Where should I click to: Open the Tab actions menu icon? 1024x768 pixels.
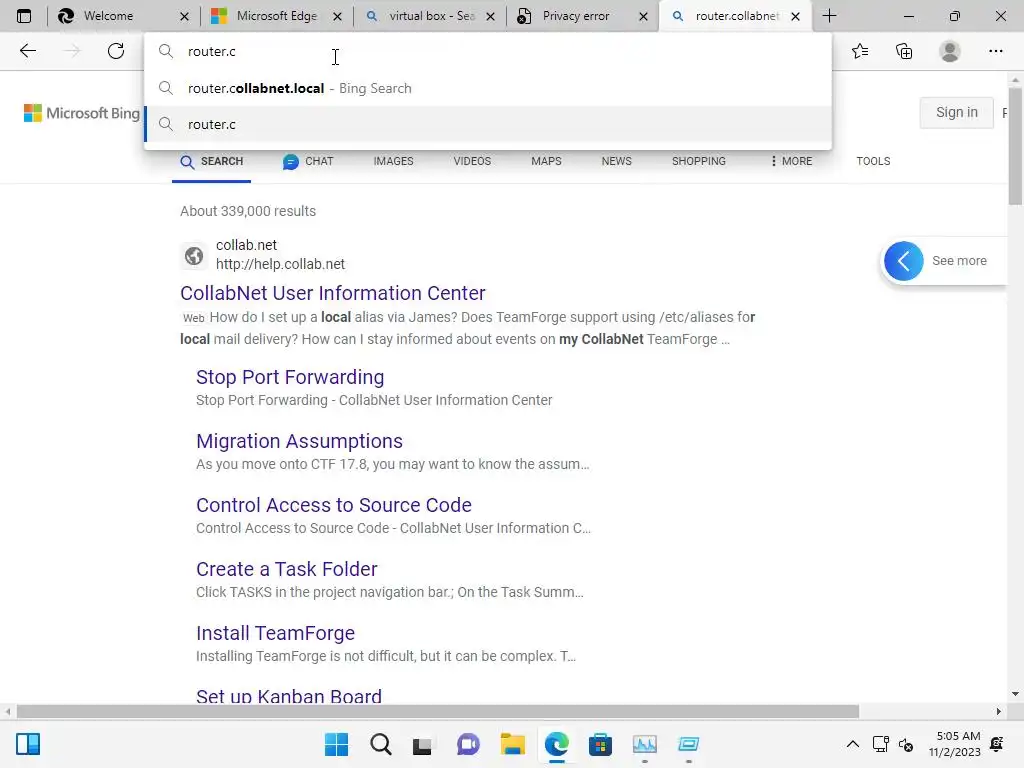24,16
